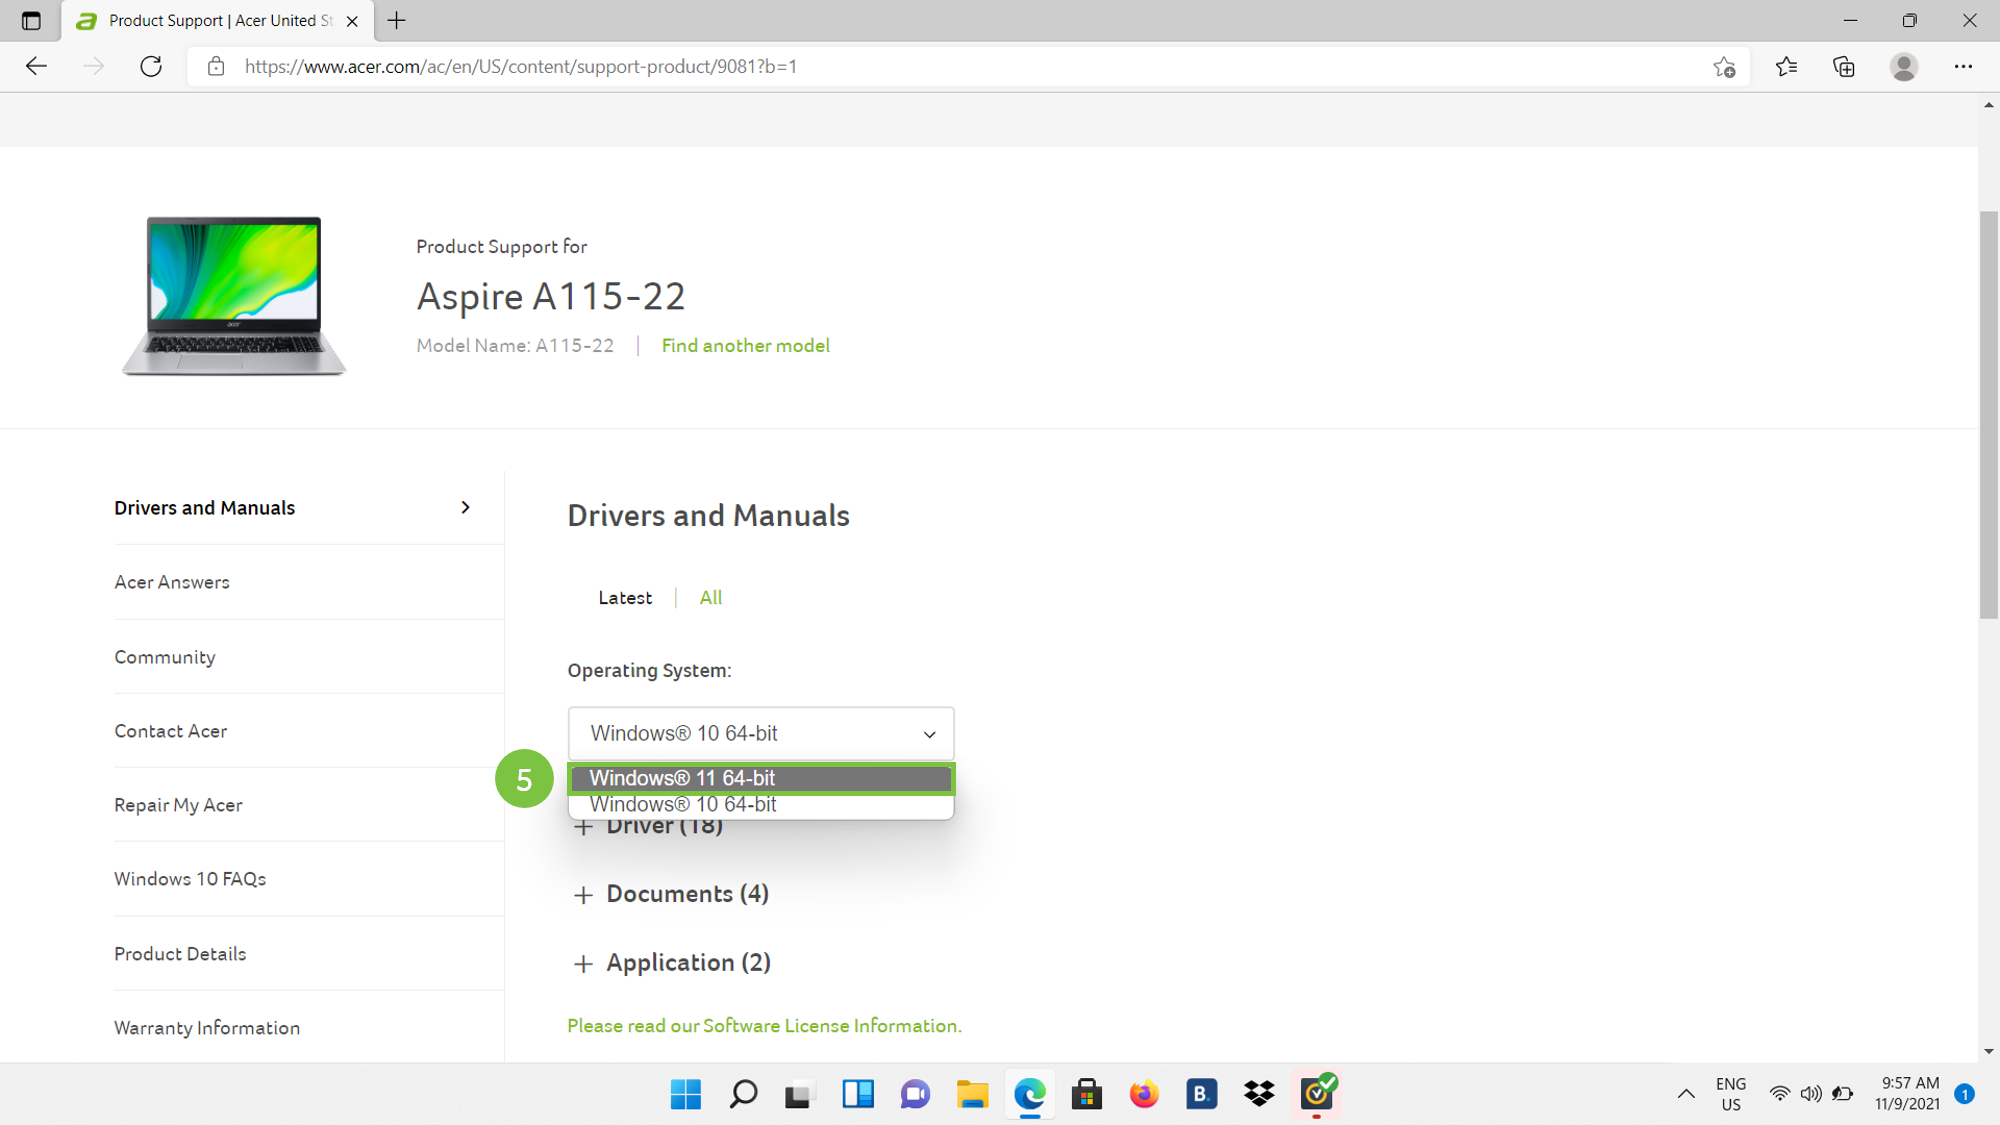This screenshot has height=1125, width=2000.
Task: Click the Find another model link
Action: [745, 345]
